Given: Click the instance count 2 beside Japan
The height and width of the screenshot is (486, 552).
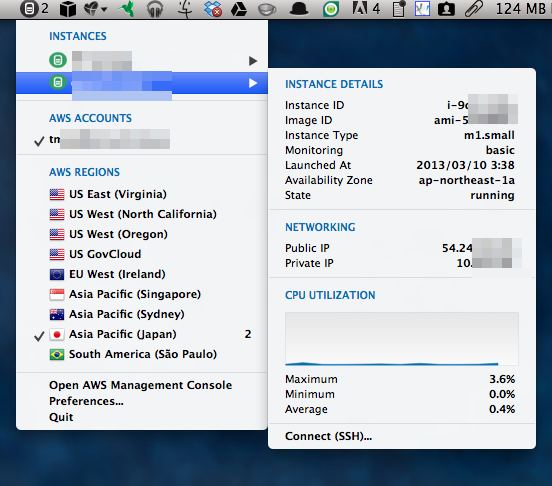Looking at the screenshot, I should point(248,334).
